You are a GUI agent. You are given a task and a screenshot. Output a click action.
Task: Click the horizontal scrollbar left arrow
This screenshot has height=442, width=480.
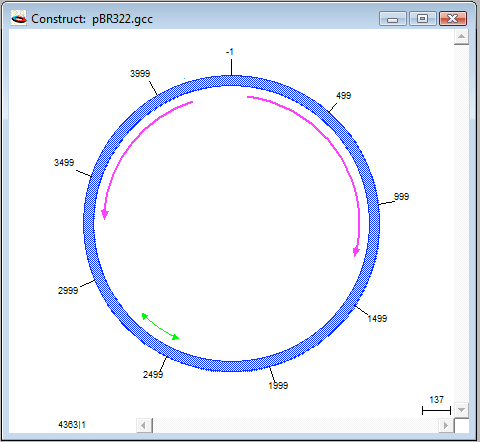(x=144, y=425)
